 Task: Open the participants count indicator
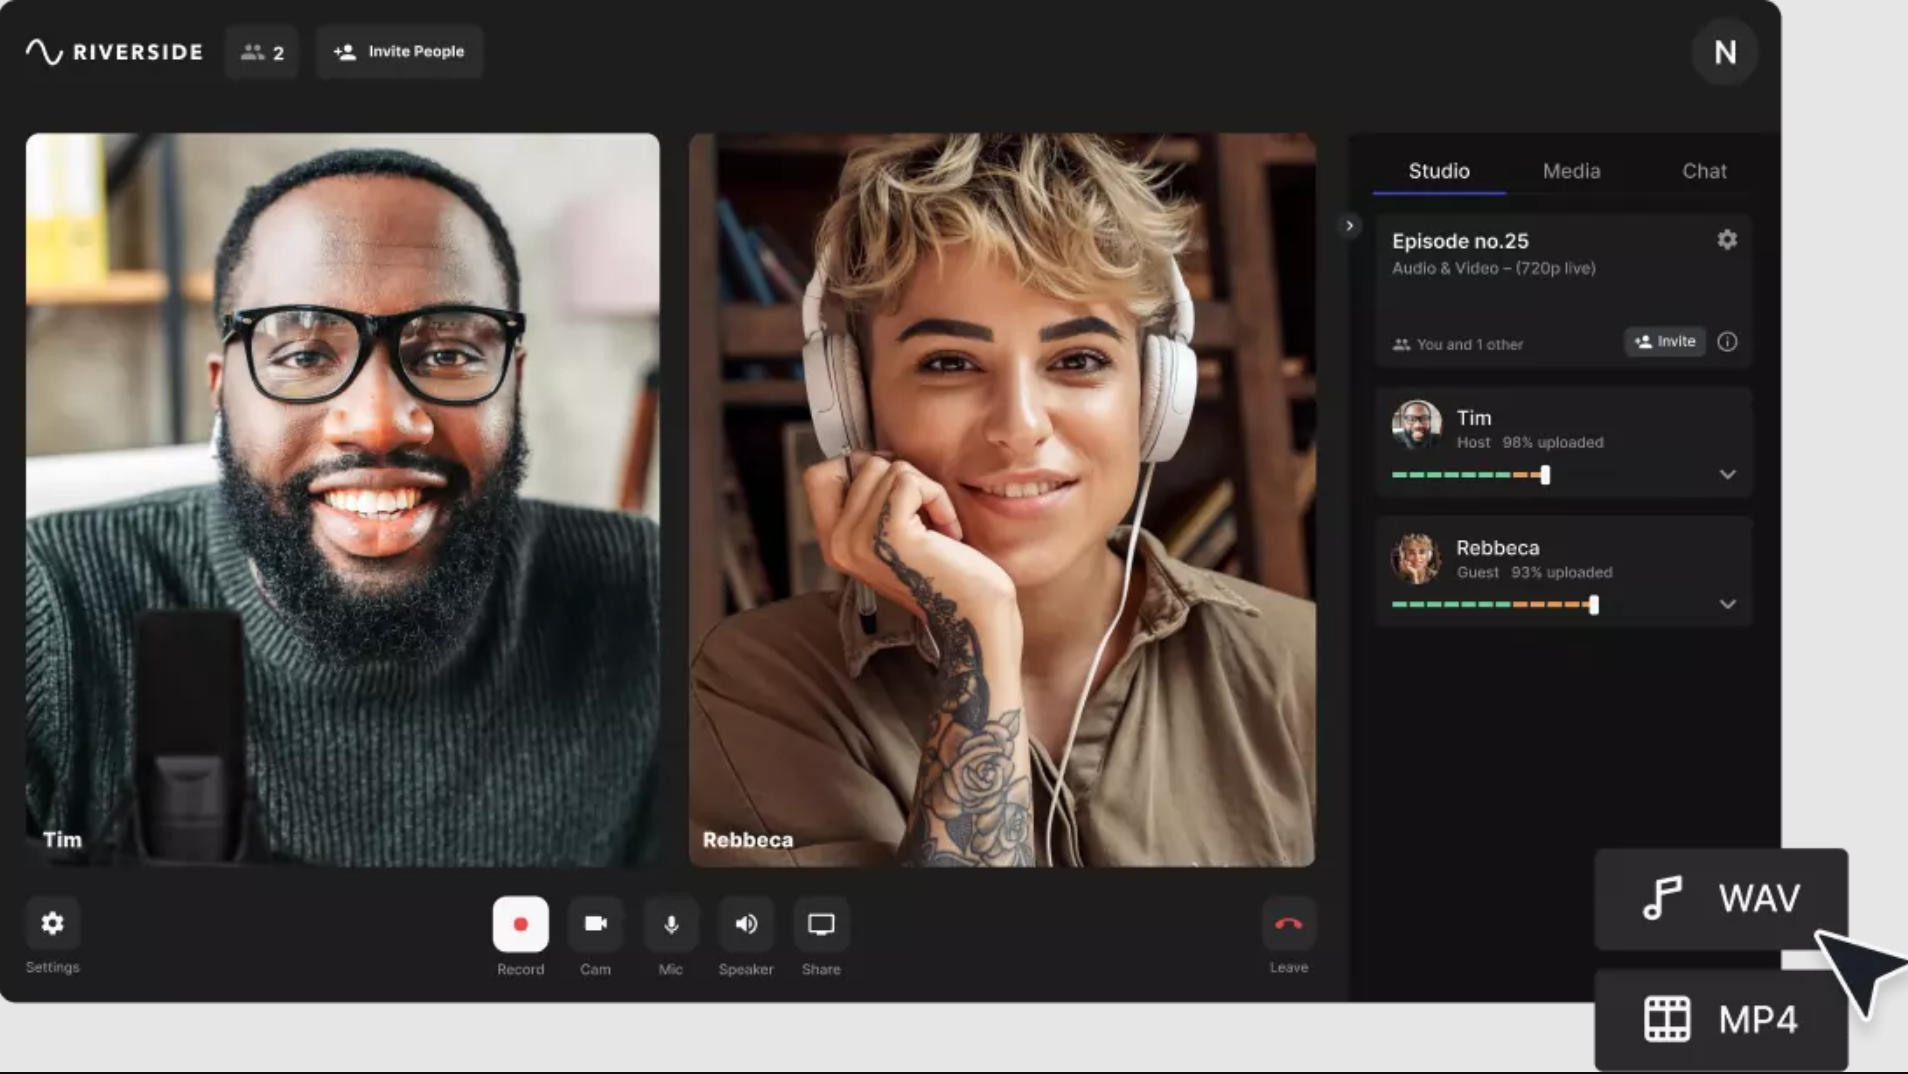(262, 52)
